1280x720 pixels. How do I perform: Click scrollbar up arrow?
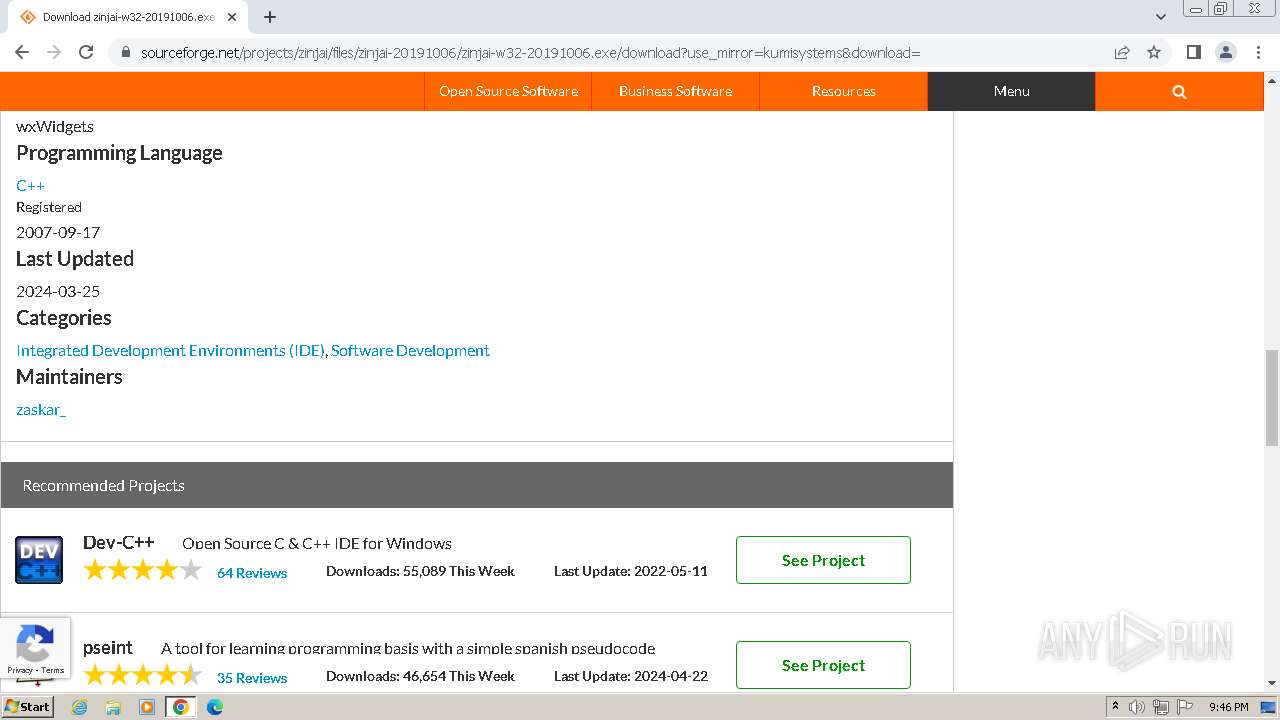point(1271,79)
